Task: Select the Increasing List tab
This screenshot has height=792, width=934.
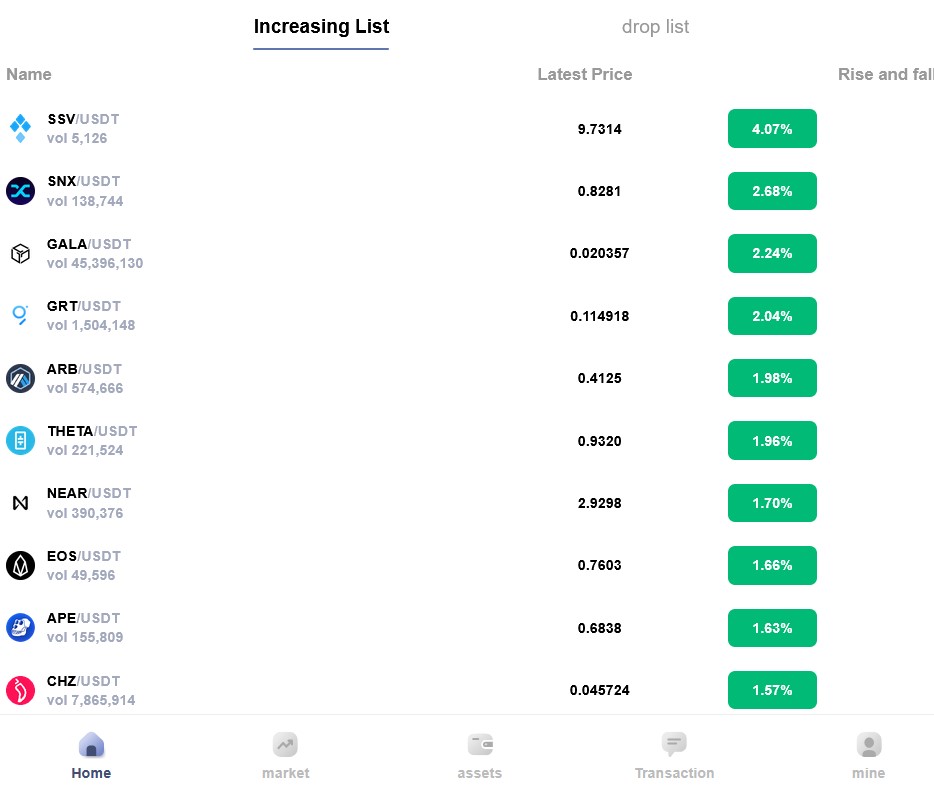Action: pyautogui.click(x=321, y=27)
